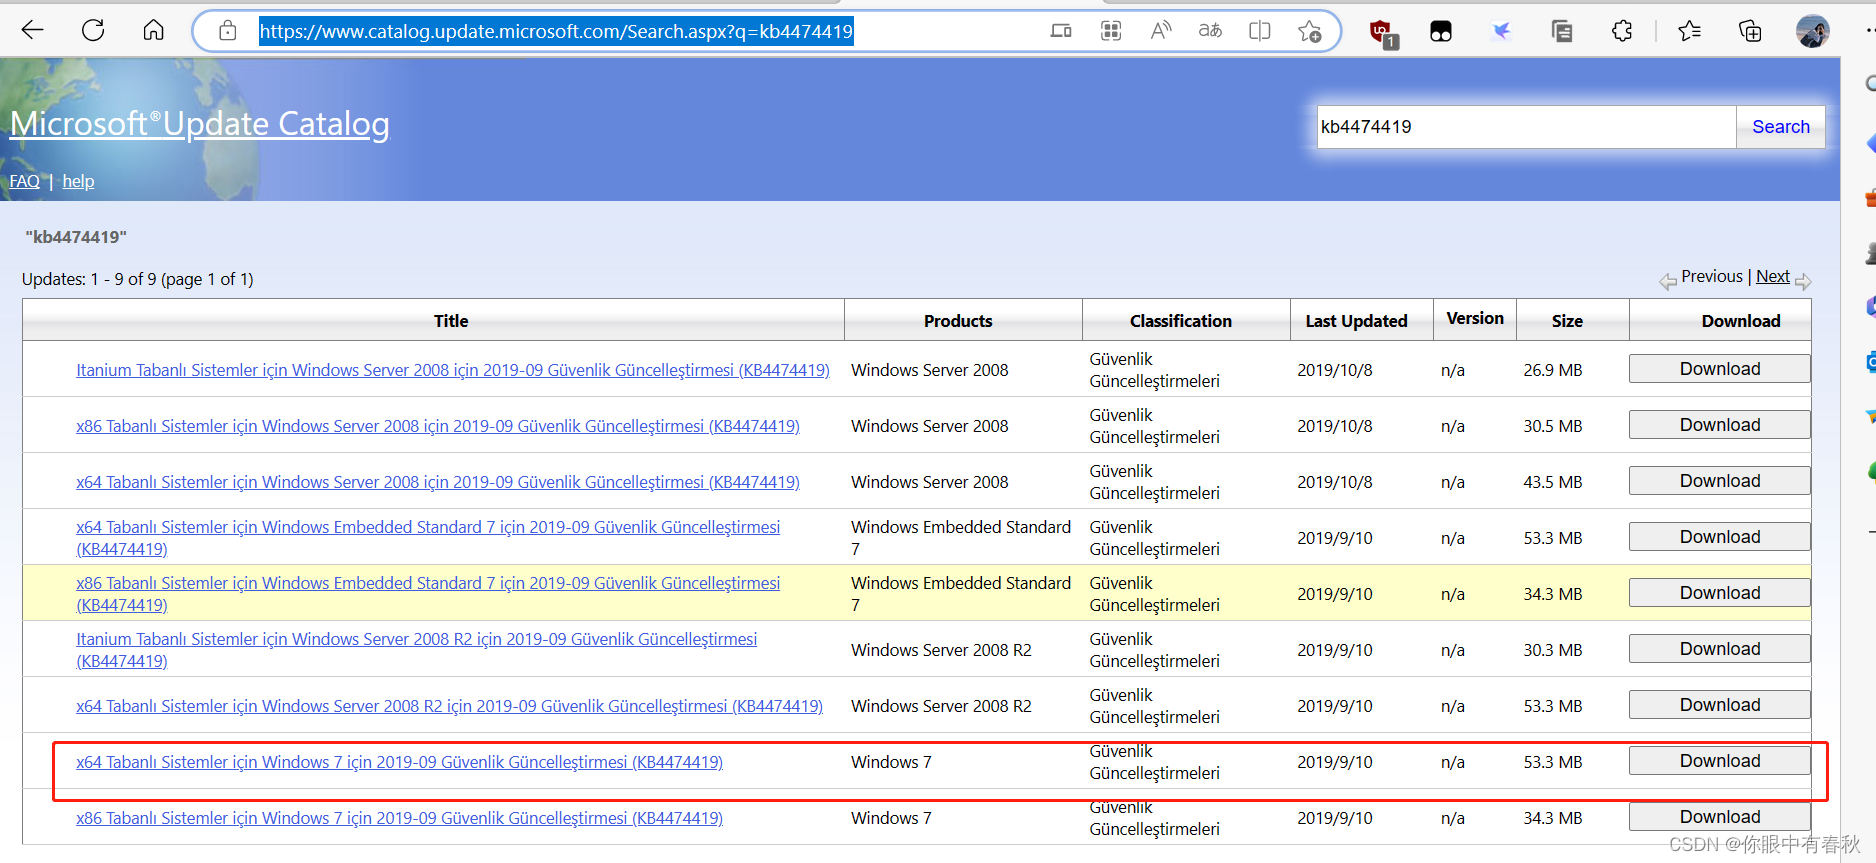Open Microsoft Update Catalog home link

(x=200, y=124)
